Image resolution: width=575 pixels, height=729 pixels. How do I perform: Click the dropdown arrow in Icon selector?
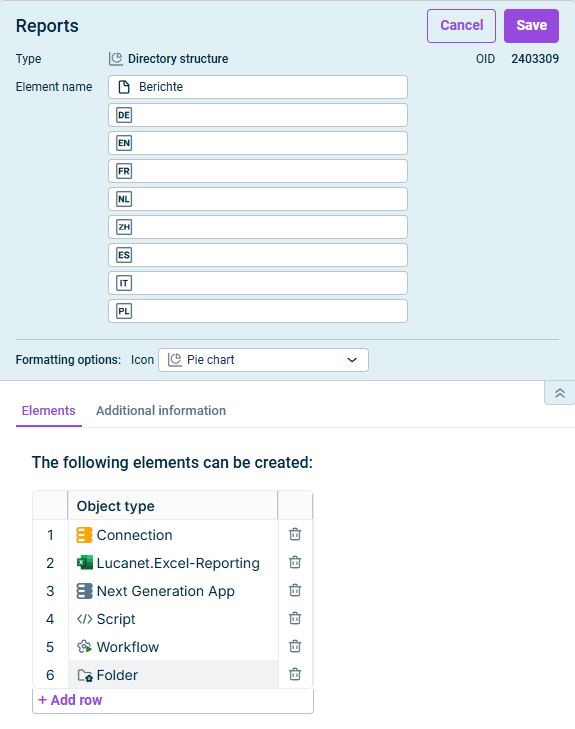352,360
